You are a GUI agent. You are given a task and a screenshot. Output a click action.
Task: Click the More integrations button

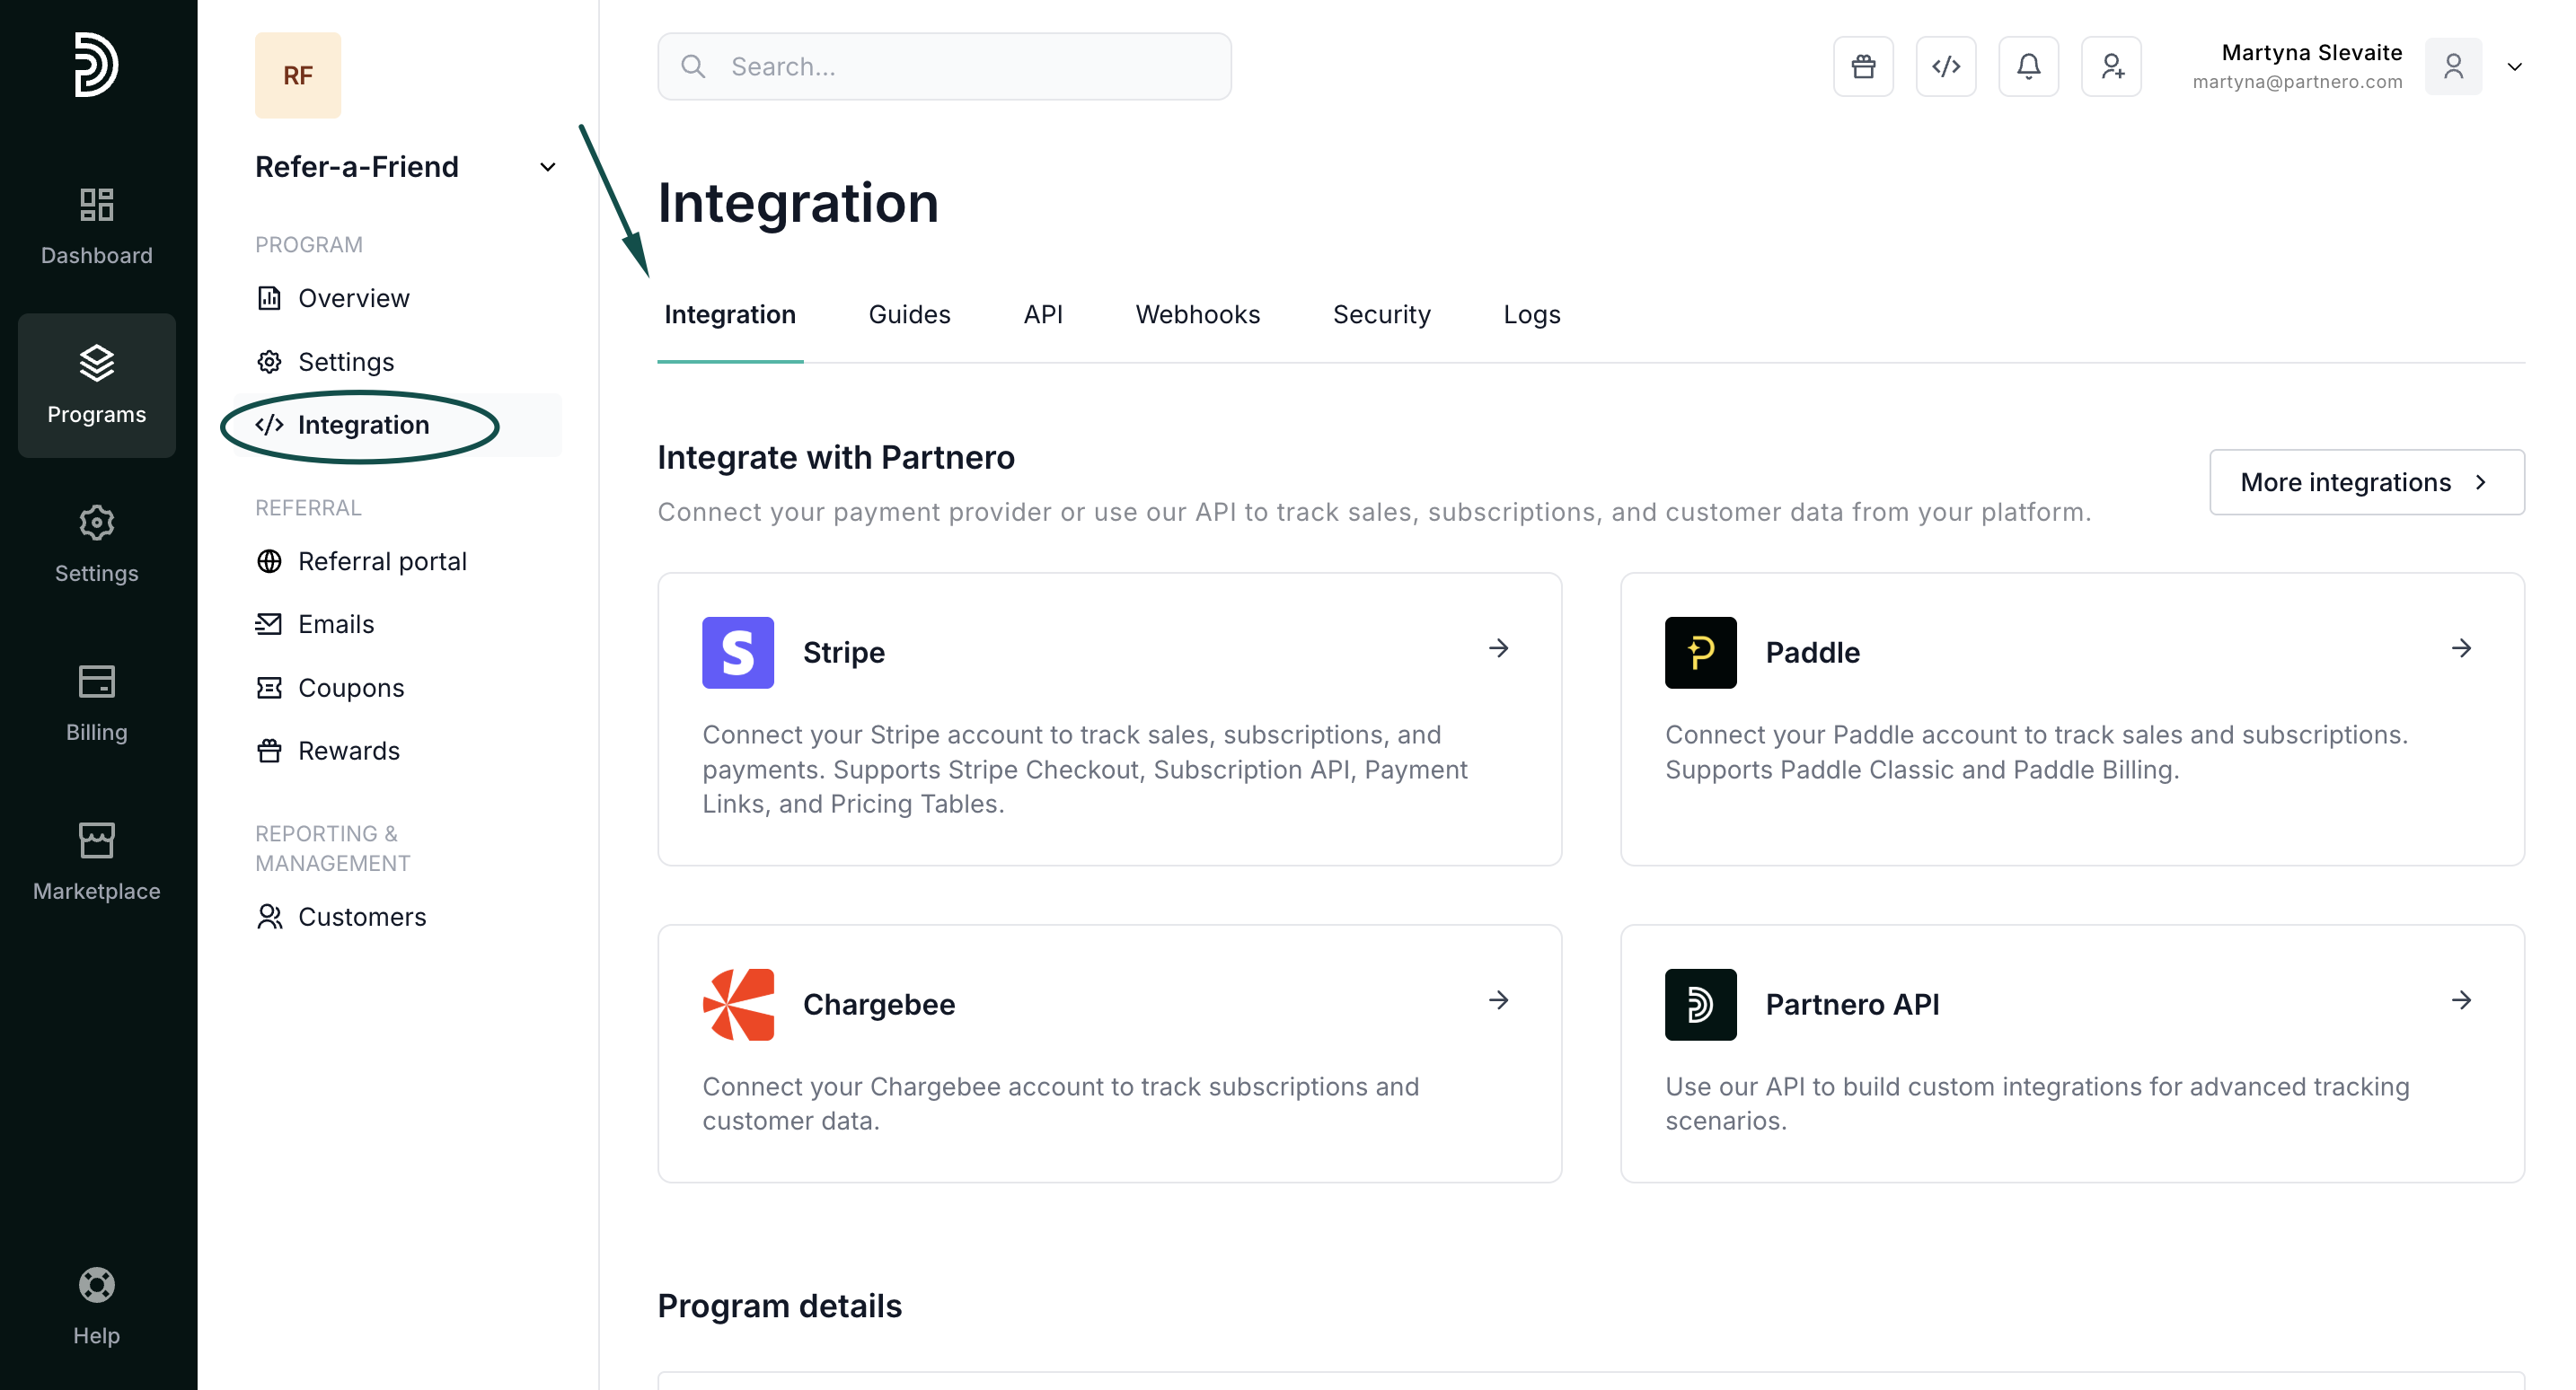[2365, 482]
